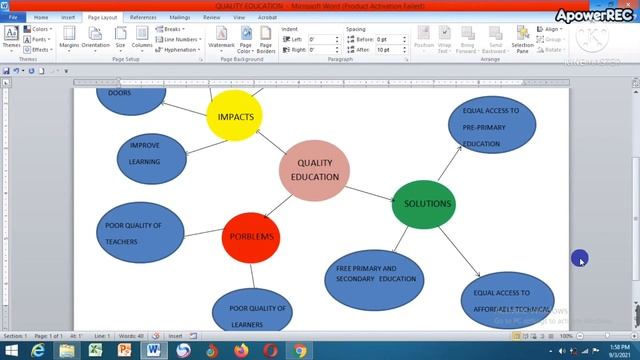Open the Customize Quick Access Toolbar arrow
The height and width of the screenshot is (360, 640).
(x=66, y=71)
